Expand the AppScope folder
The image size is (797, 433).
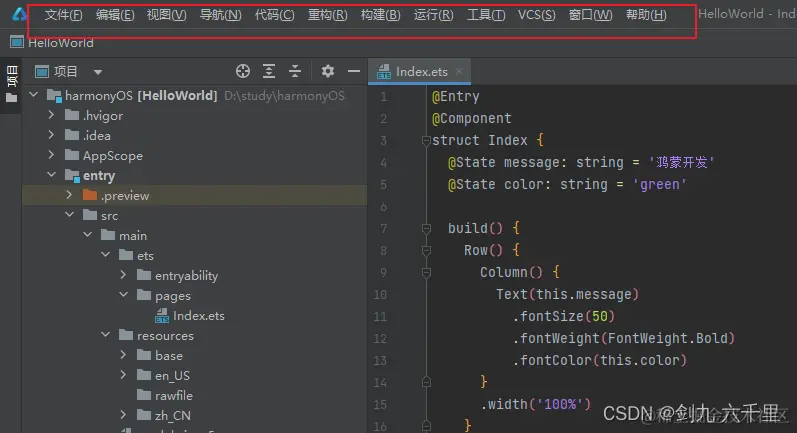(51, 154)
